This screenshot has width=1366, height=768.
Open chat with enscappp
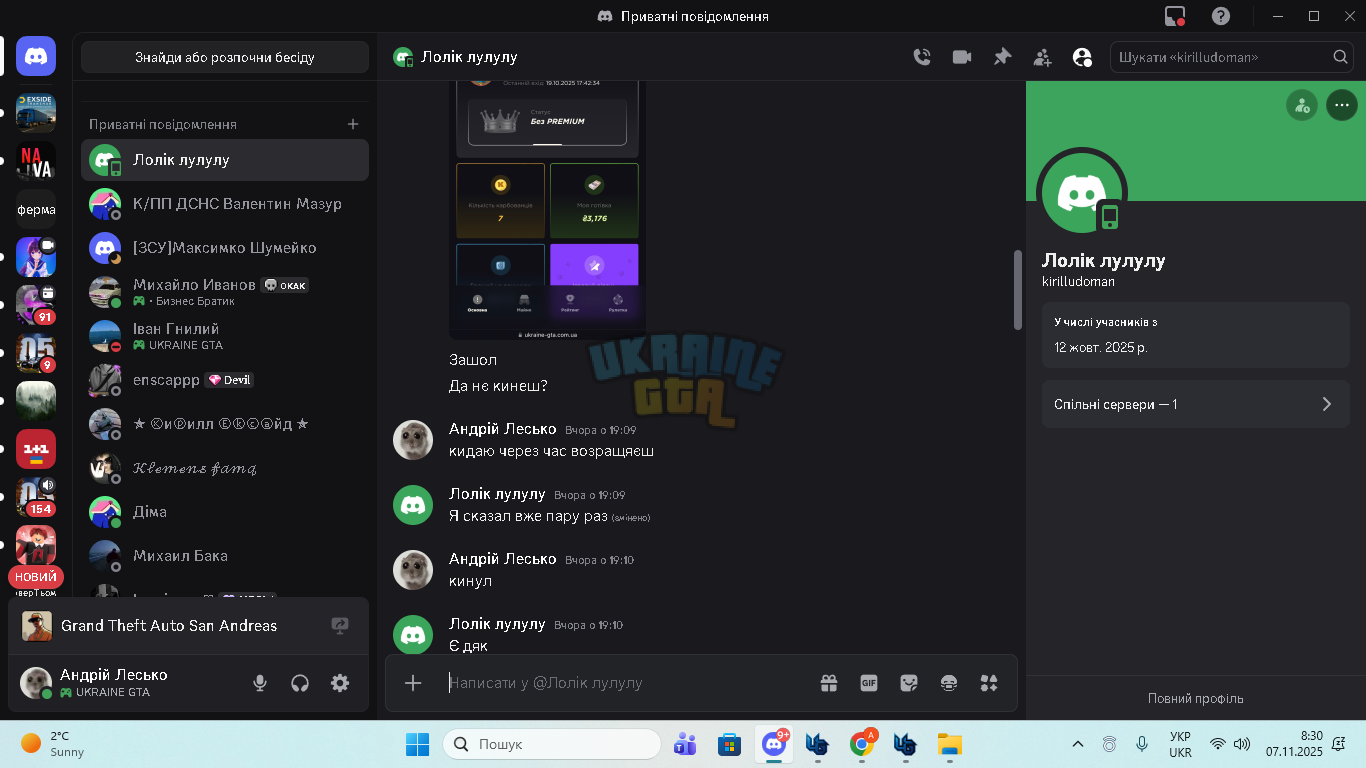point(225,380)
